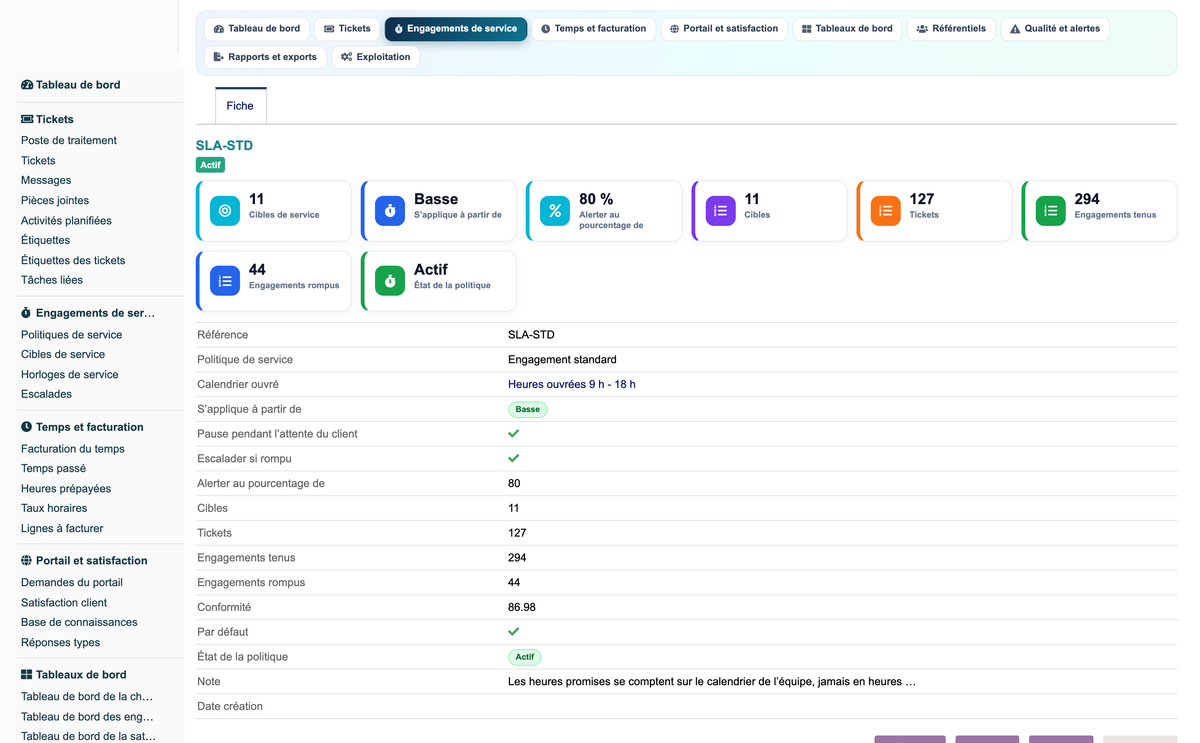Open Facturation du temps in sidebar

(x=73, y=449)
